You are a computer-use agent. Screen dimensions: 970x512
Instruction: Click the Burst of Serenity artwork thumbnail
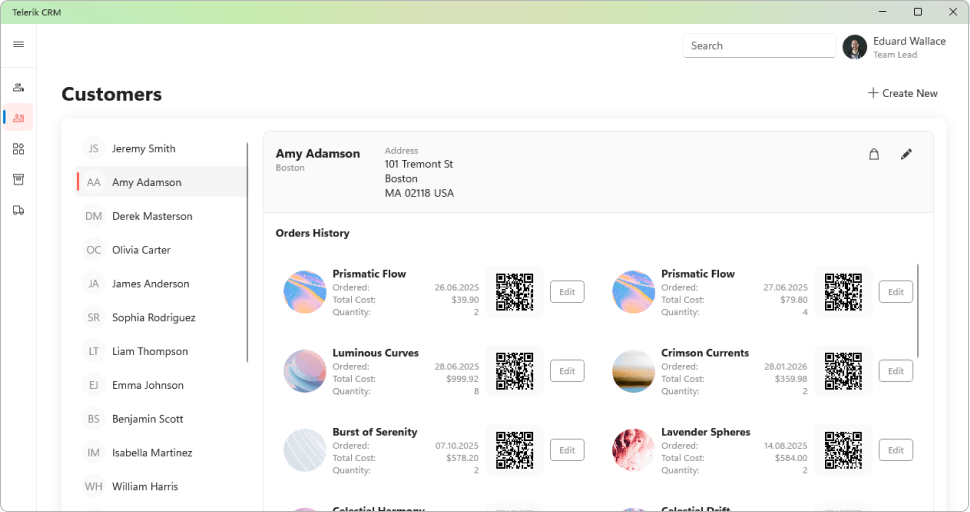pyautogui.click(x=305, y=450)
